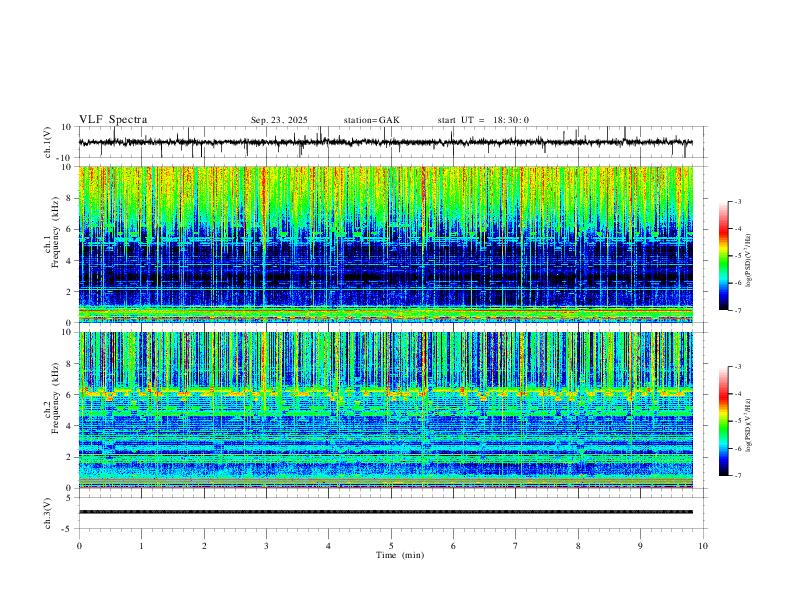This screenshot has height=612, width=792.
Task: Click the time axis tick label '0'
Action: (79, 546)
